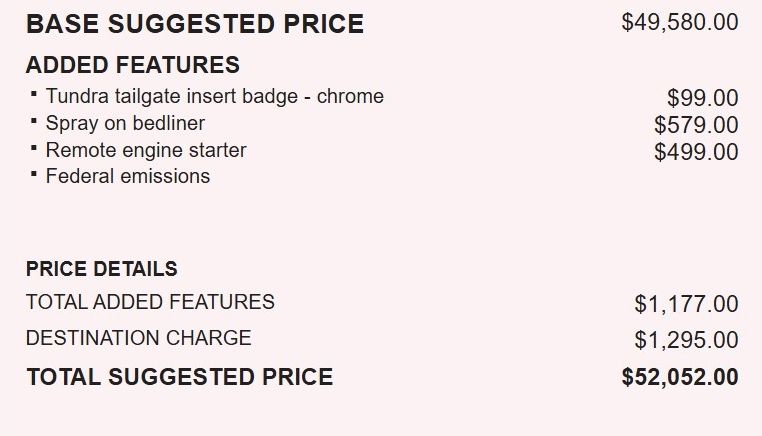The height and width of the screenshot is (436, 762).
Task: Click the bullet beside Federal emissions
Action: (34, 174)
